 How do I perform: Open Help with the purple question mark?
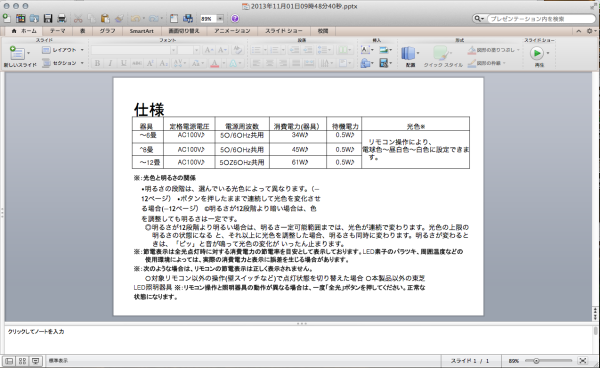click(x=235, y=18)
